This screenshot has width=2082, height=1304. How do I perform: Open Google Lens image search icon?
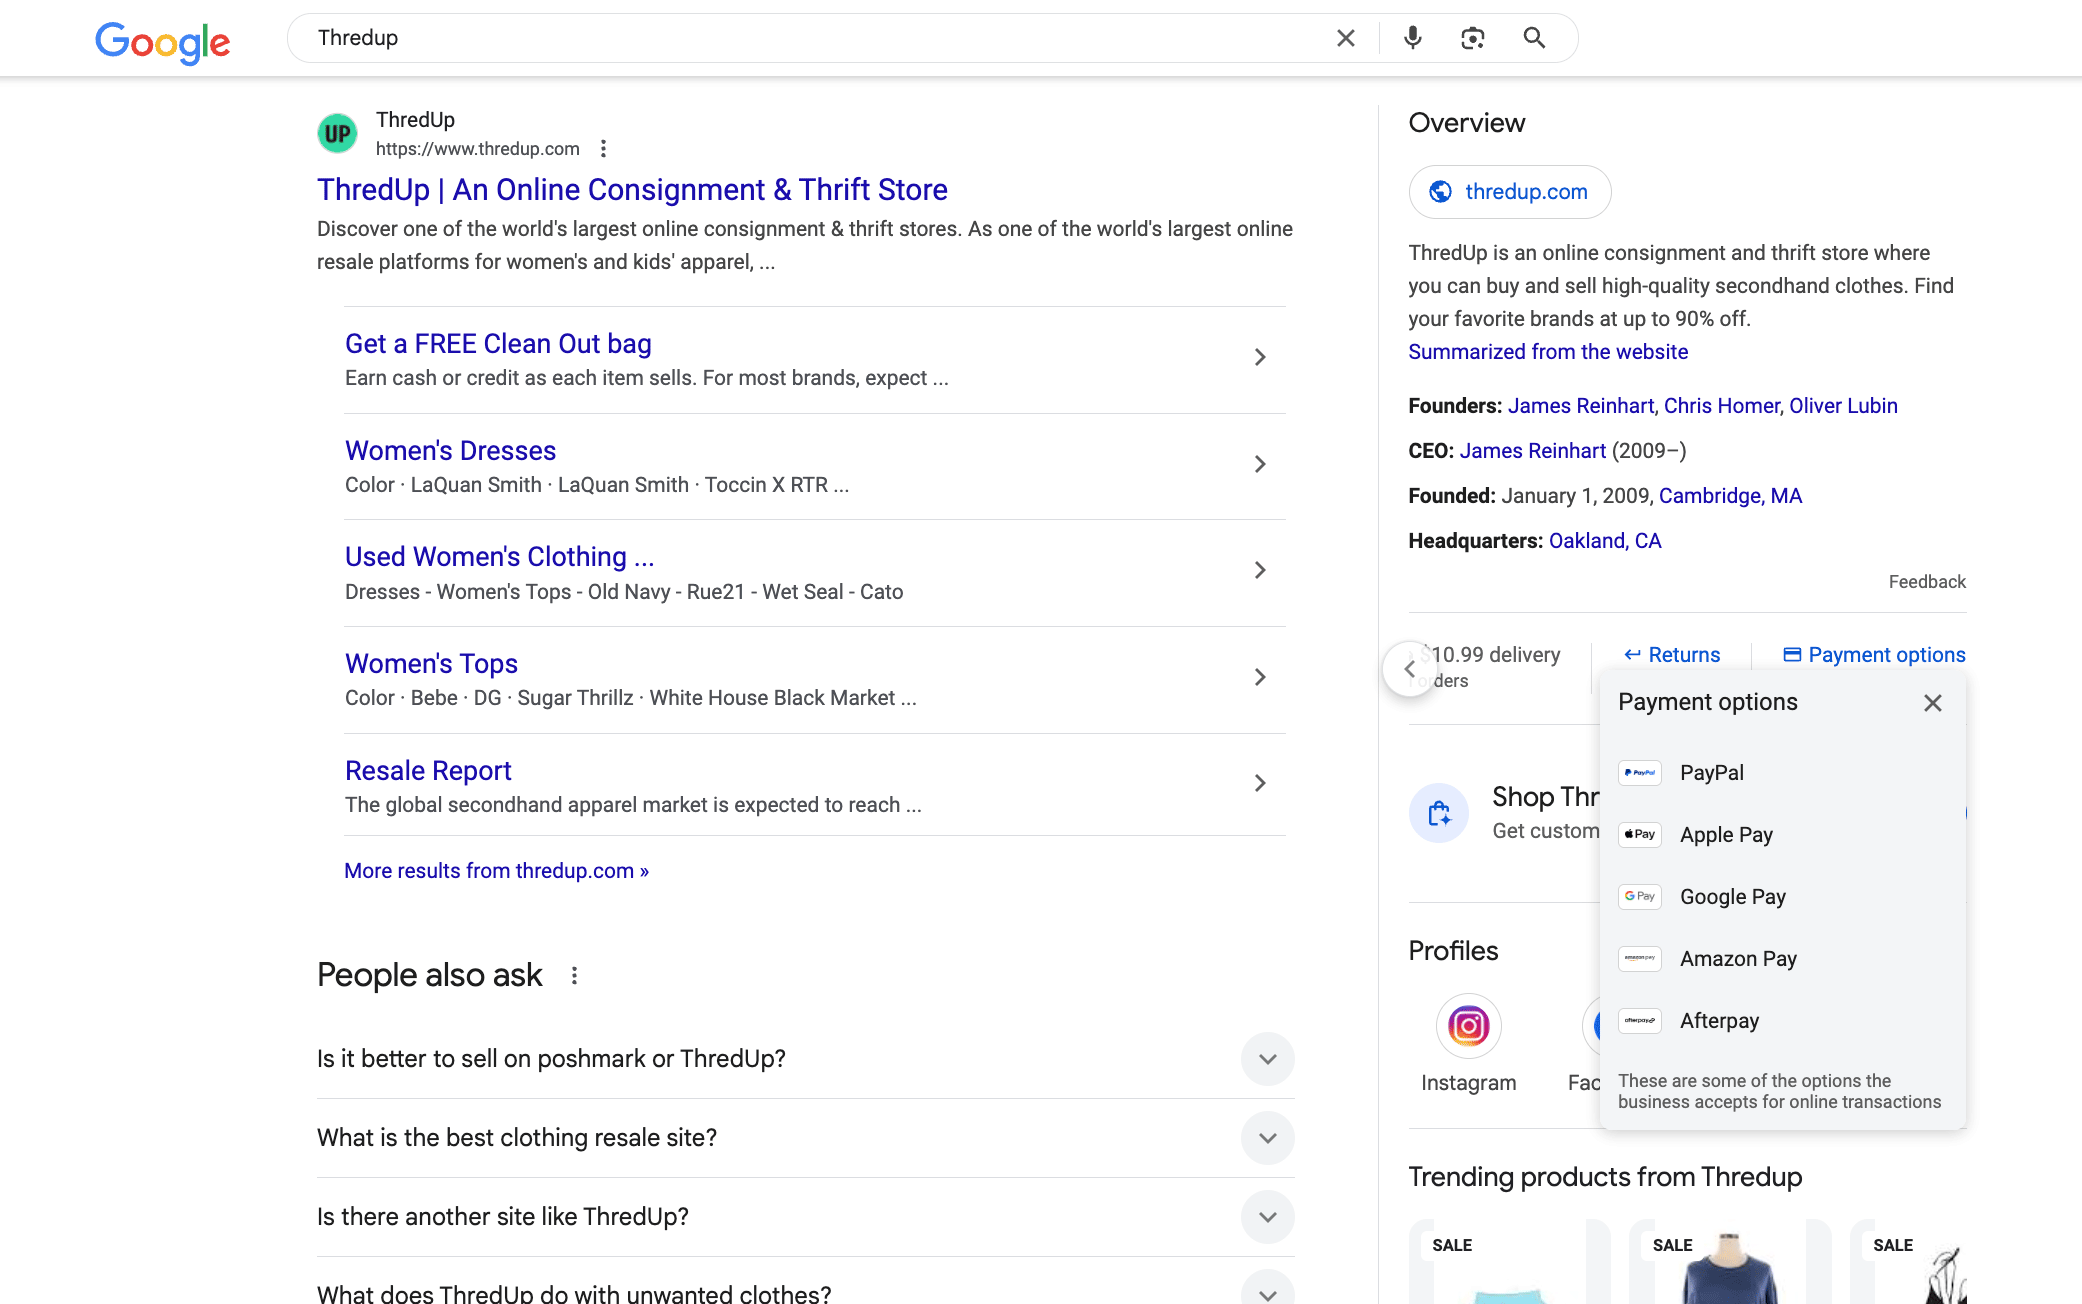click(x=1472, y=38)
